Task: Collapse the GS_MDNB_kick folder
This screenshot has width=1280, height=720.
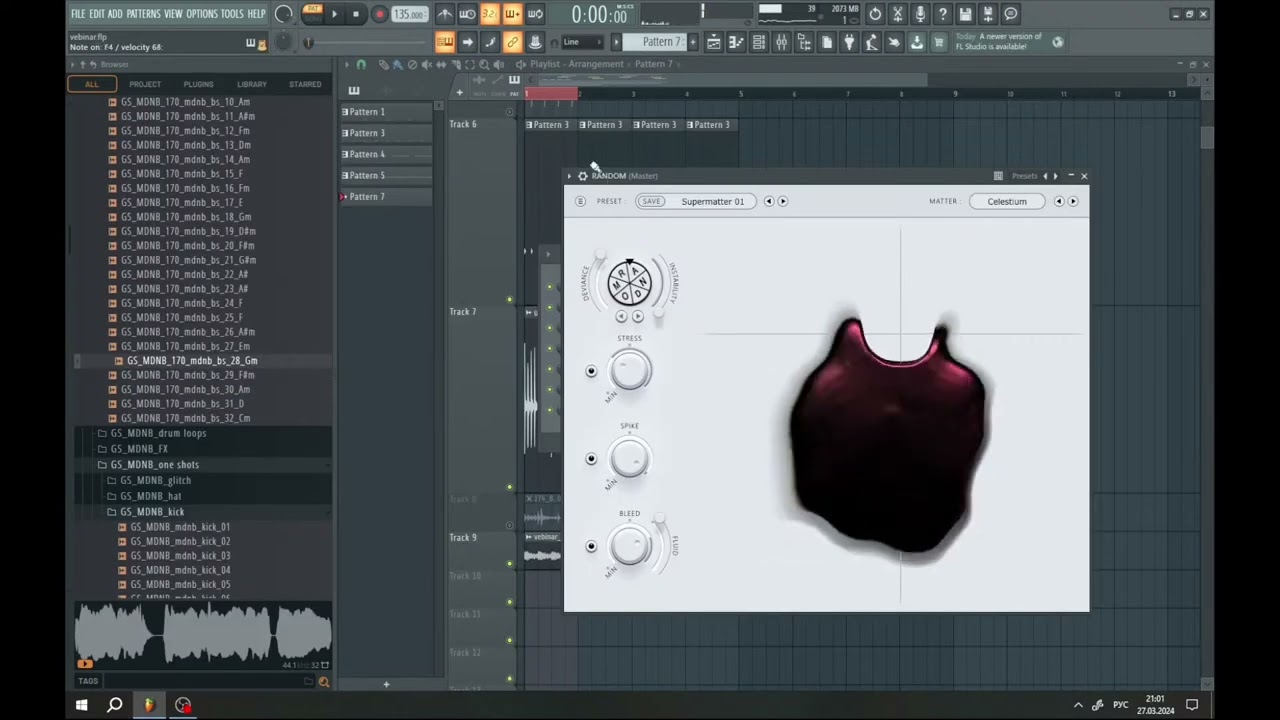Action: (152, 511)
